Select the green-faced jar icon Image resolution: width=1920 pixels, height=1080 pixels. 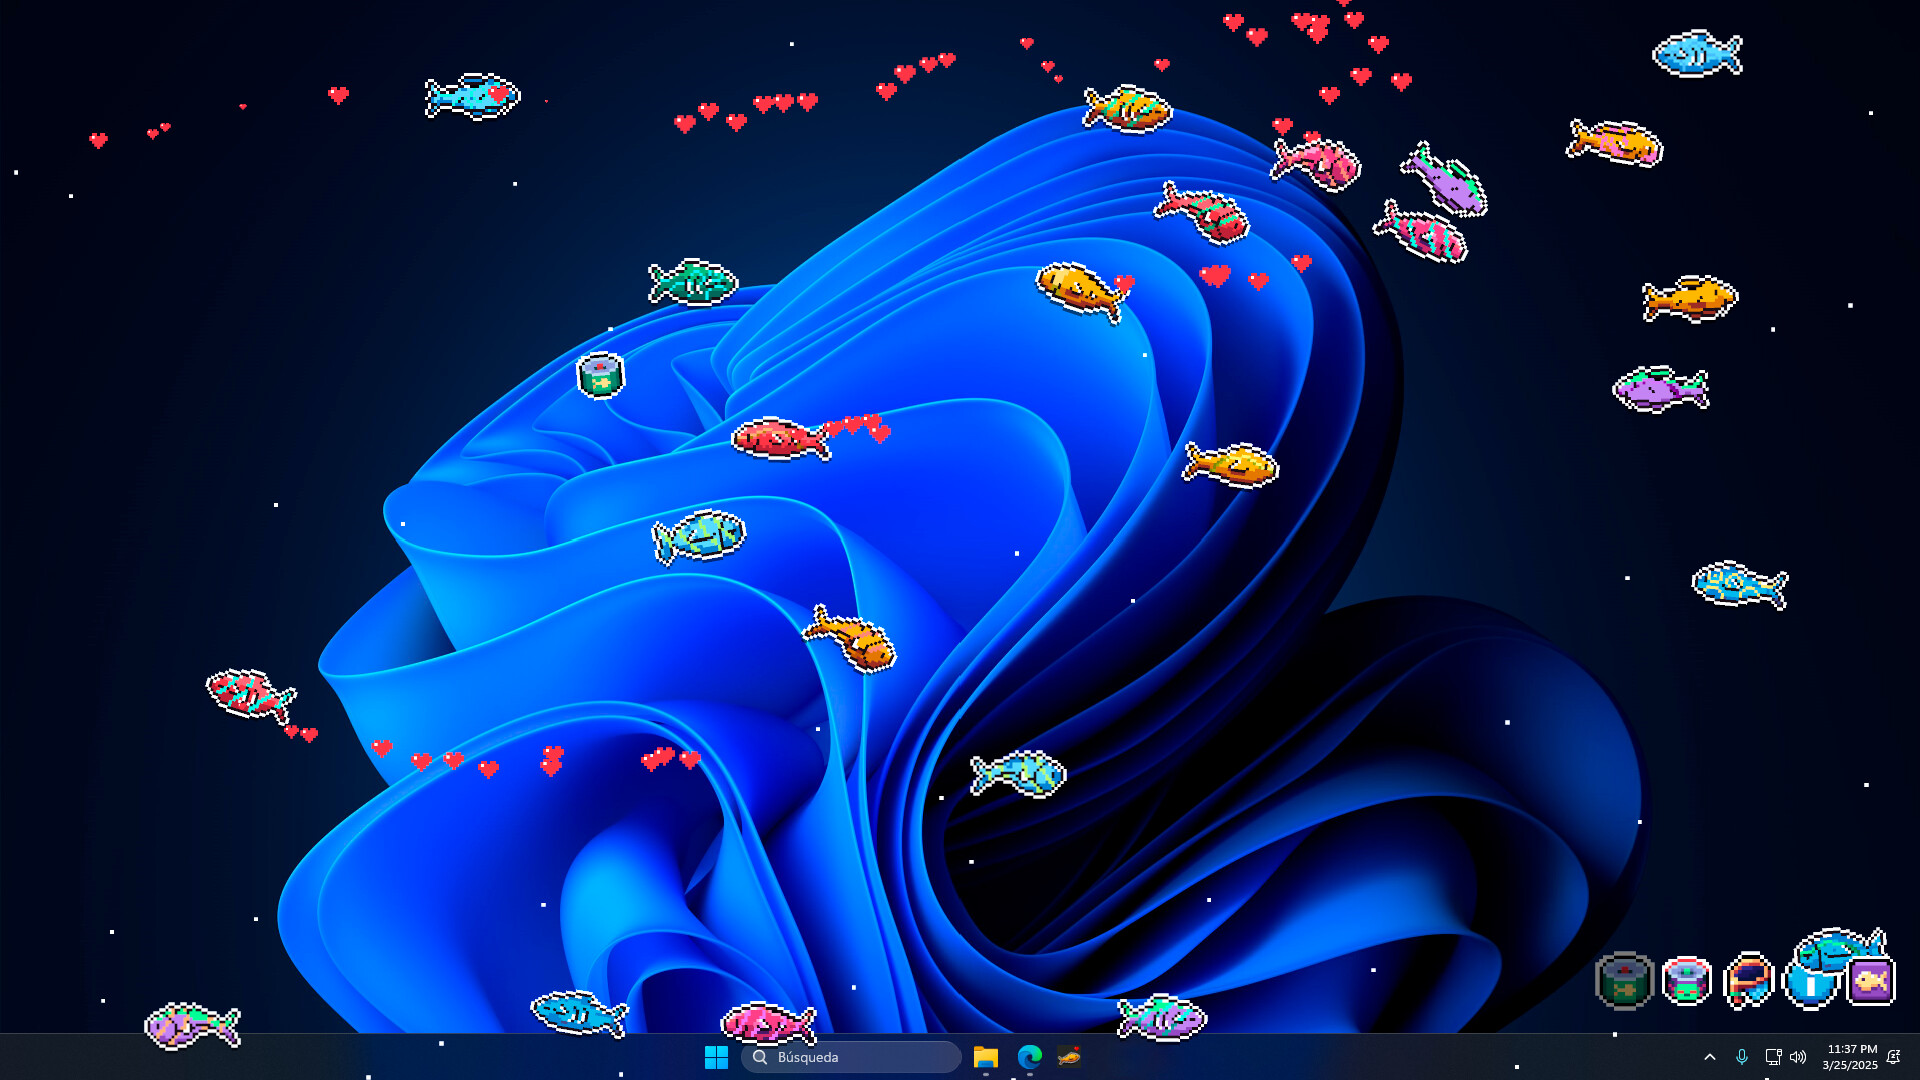coord(1687,981)
